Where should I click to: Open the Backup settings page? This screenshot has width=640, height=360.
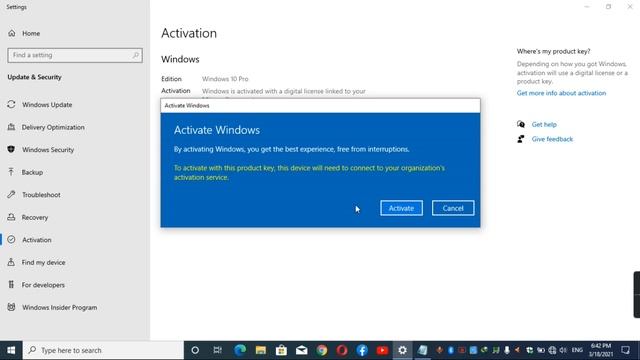pyautogui.click(x=32, y=172)
